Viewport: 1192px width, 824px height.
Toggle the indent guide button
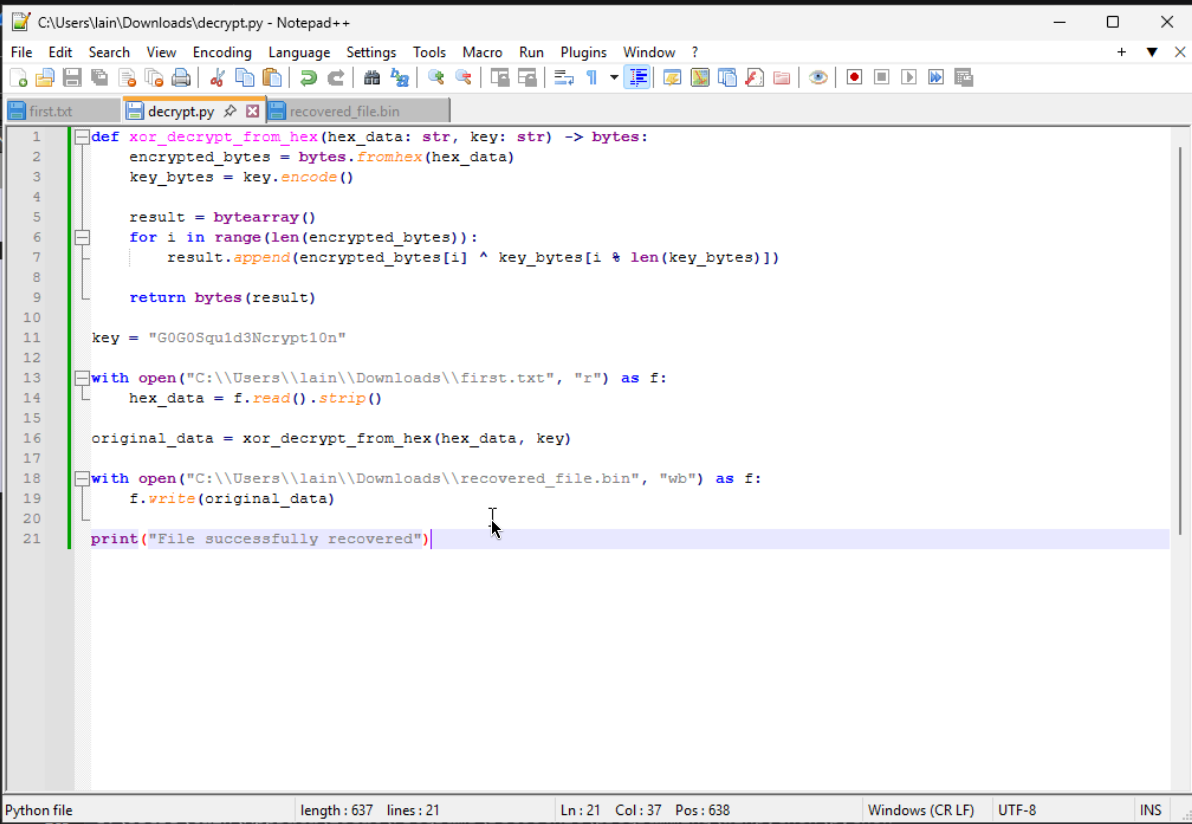tap(637, 78)
